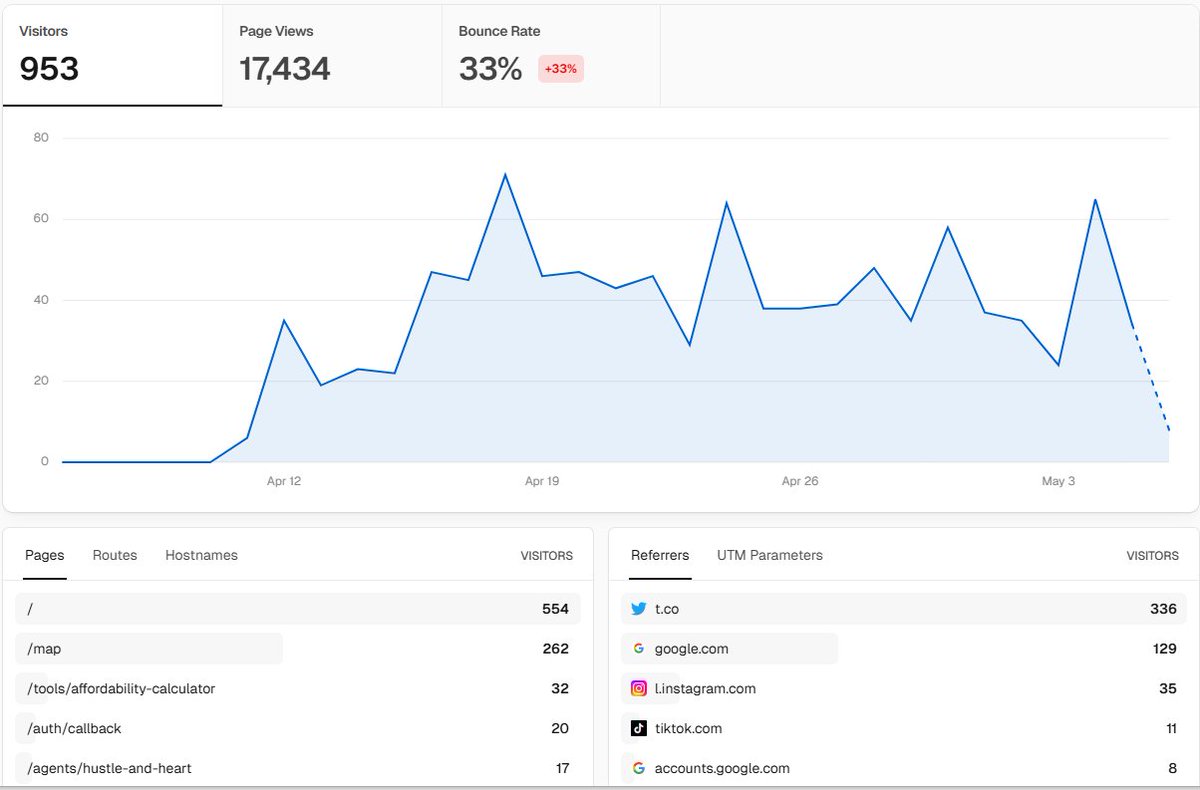The height and width of the screenshot is (790, 1200).
Task: Select the Visitors metric tab
Action: click(x=112, y=56)
